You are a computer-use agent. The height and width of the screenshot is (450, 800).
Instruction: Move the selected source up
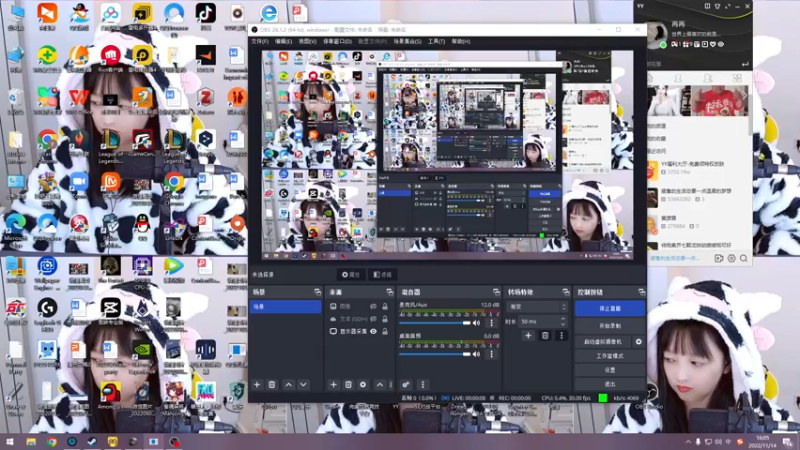(380, 385)
